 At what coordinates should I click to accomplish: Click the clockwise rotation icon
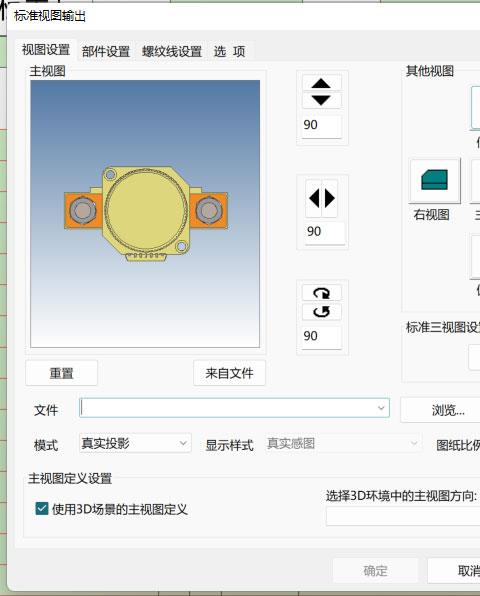pos(322,293)
